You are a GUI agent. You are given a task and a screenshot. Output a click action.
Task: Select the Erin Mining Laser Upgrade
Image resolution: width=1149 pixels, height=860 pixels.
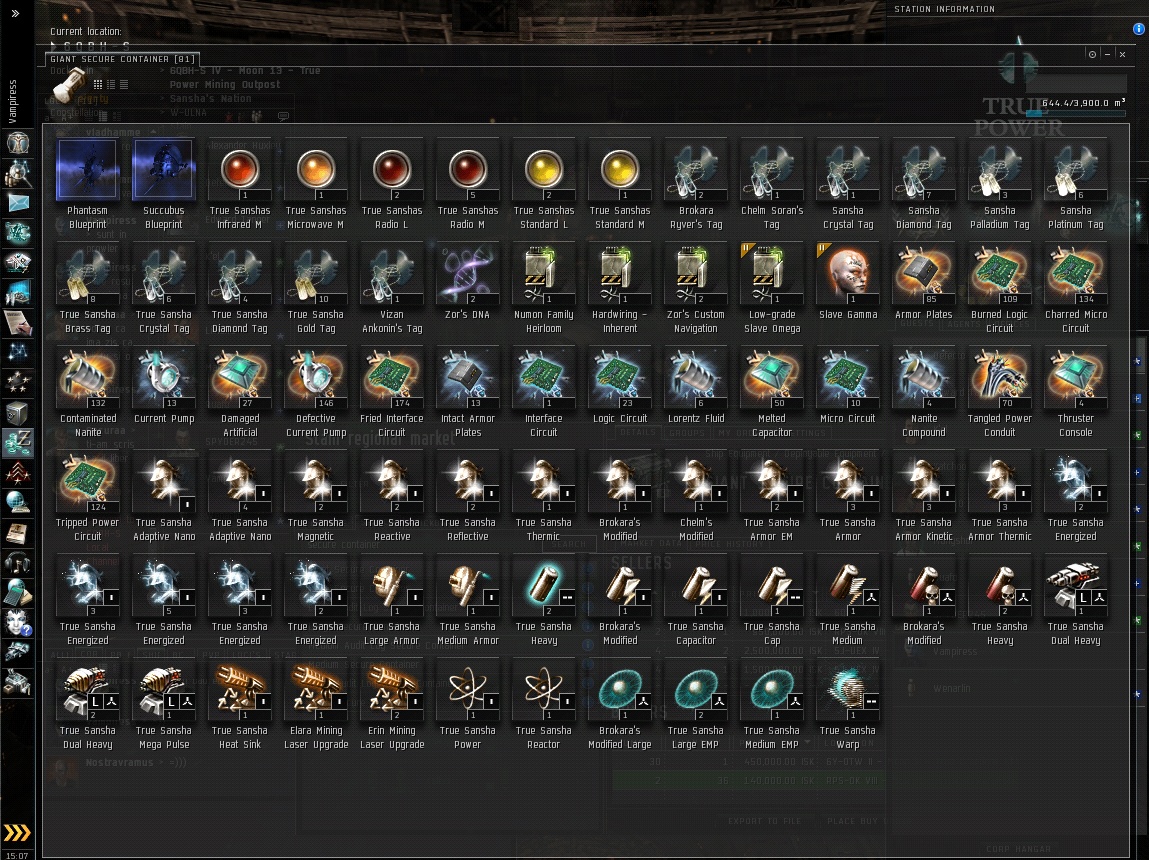pyautogui.click(x=392, y=705)
